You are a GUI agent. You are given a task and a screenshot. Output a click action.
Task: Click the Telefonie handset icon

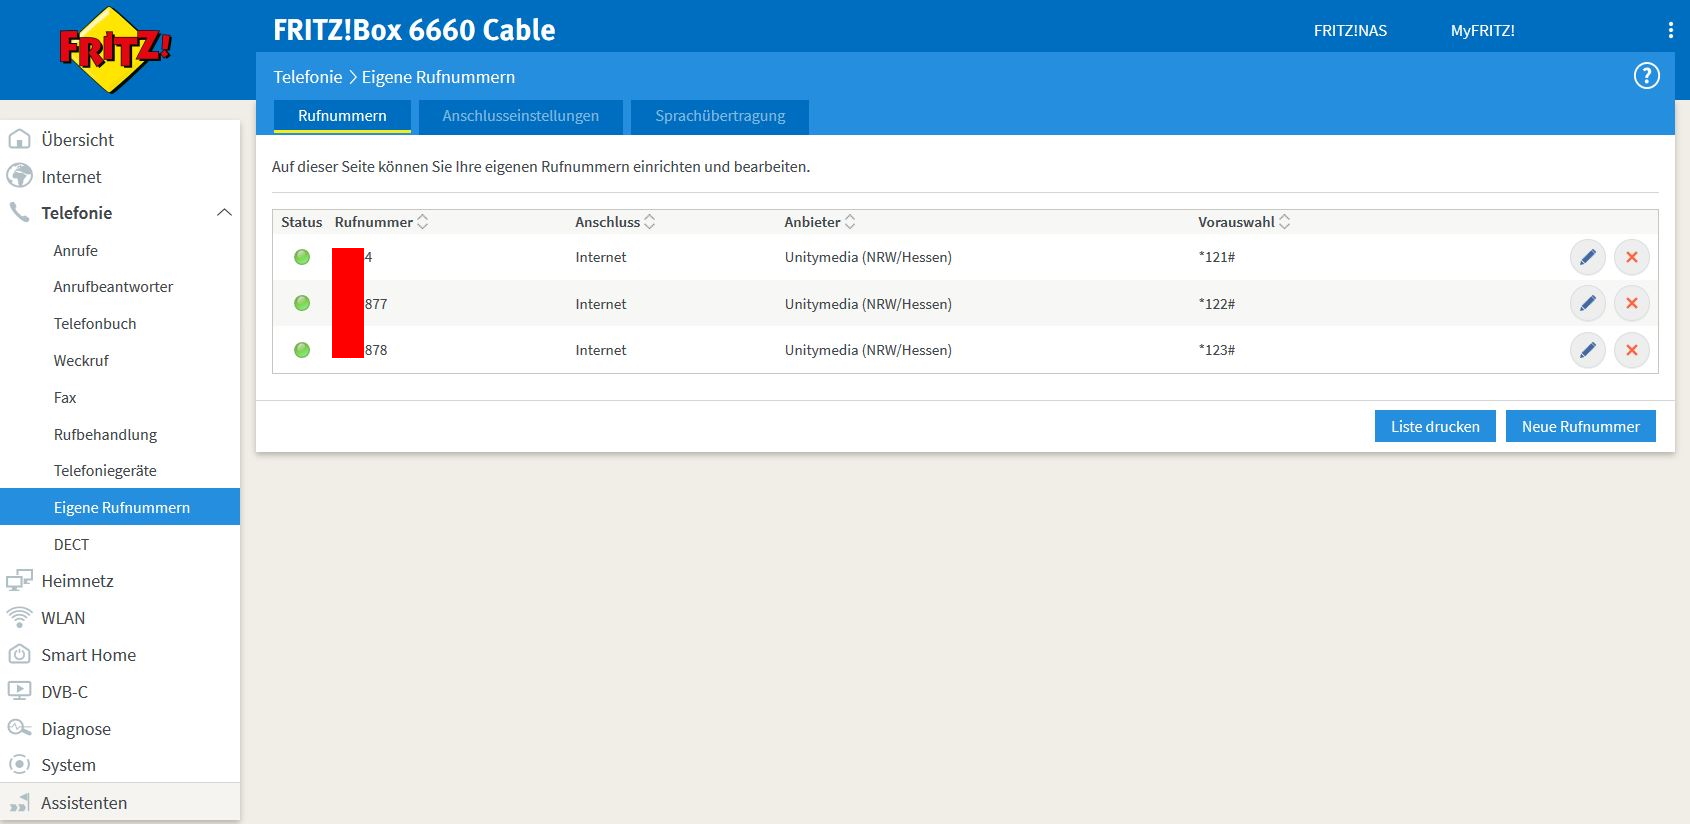tap(19, 212)
